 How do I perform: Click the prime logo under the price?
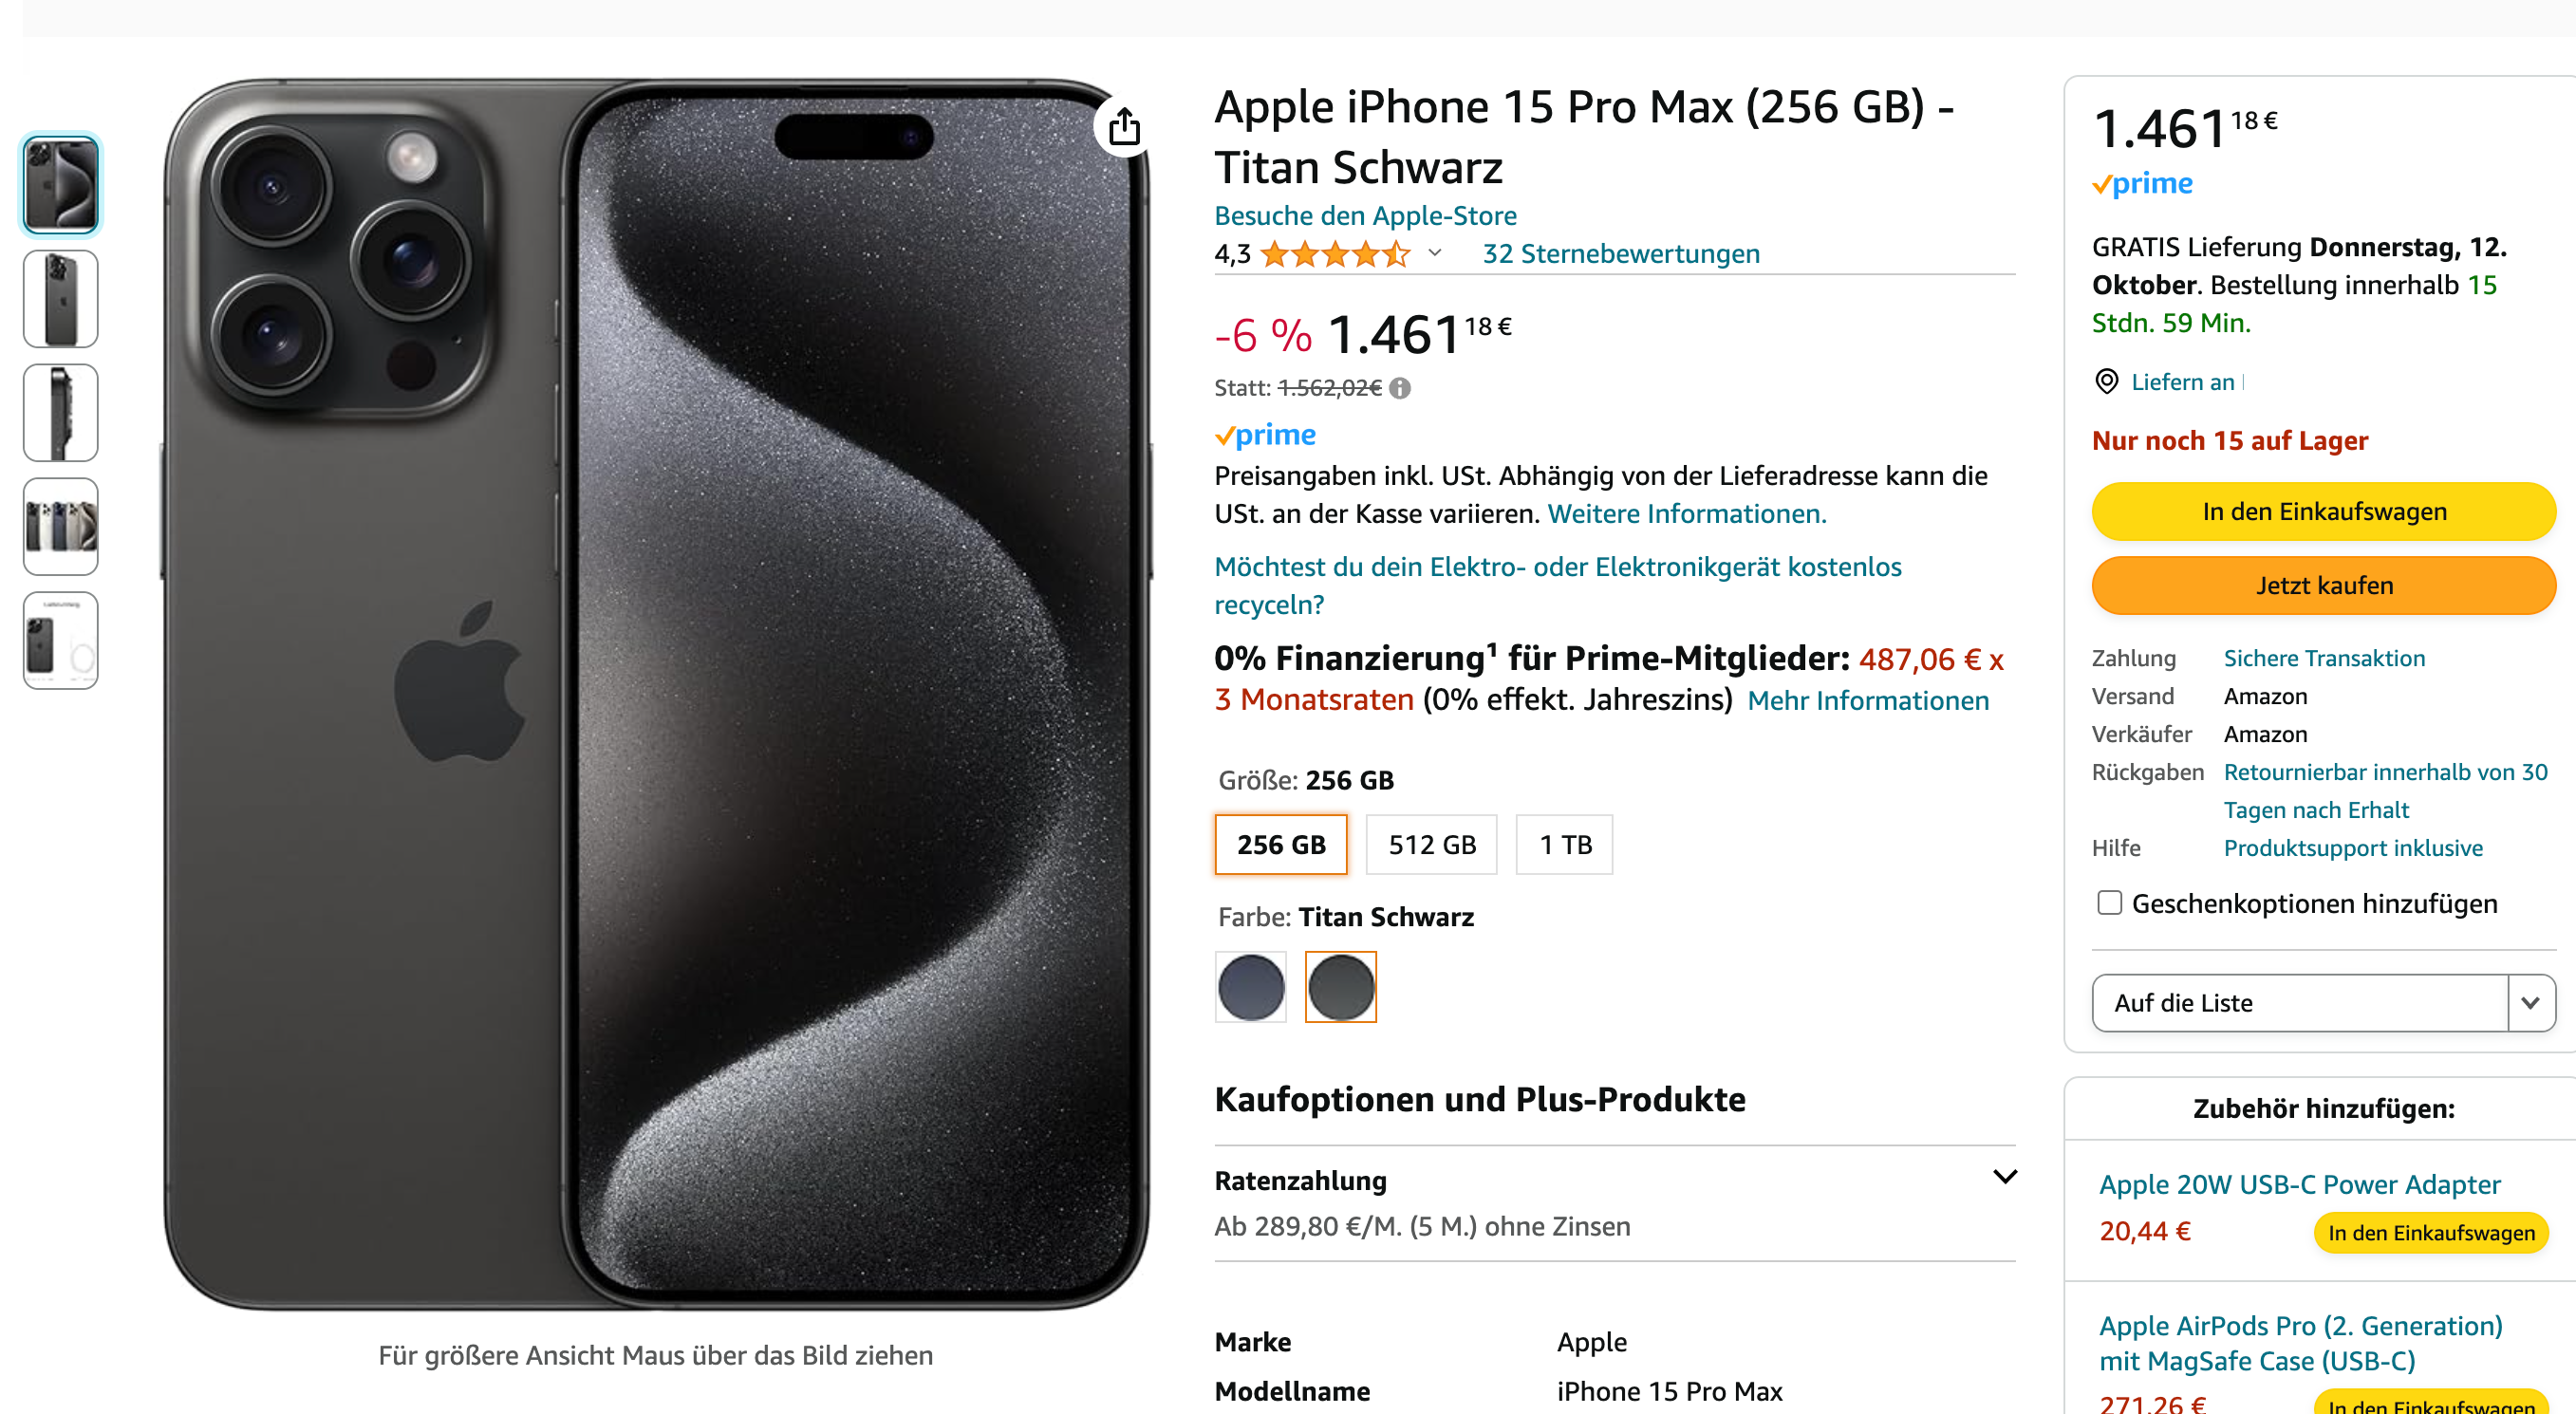tap(1265, 435)
